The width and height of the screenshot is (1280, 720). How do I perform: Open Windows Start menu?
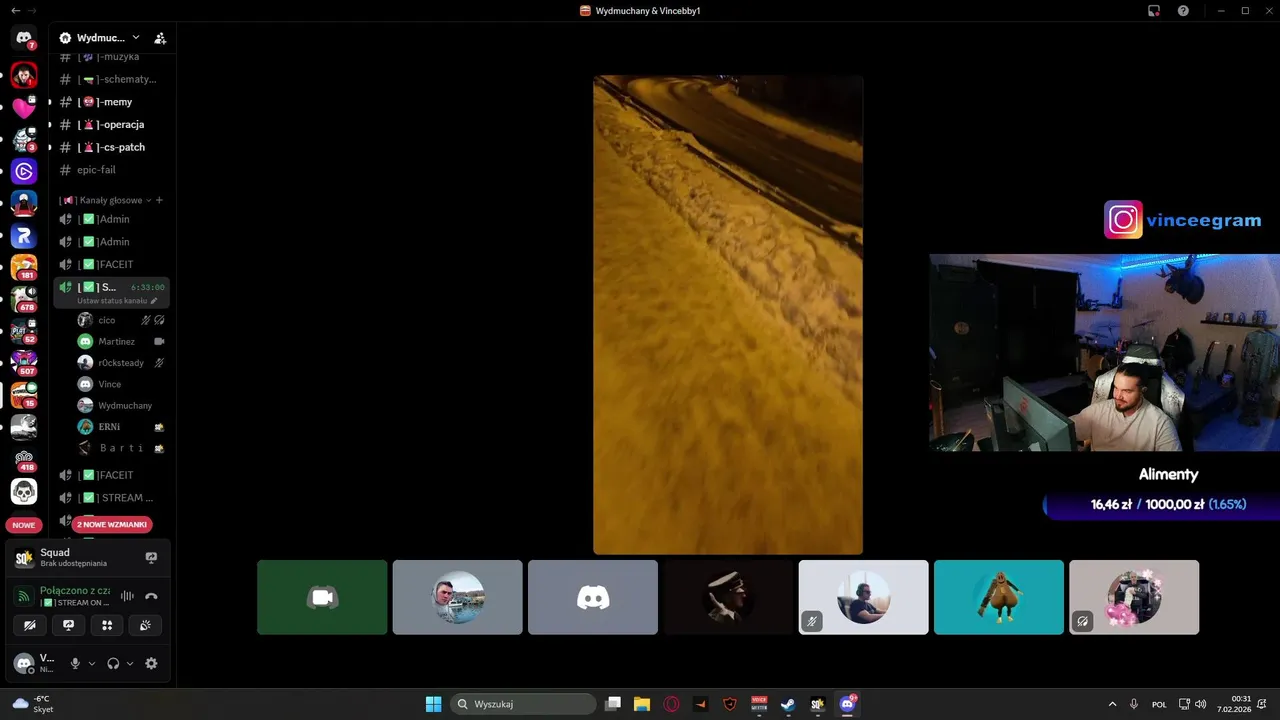(433, 704)
